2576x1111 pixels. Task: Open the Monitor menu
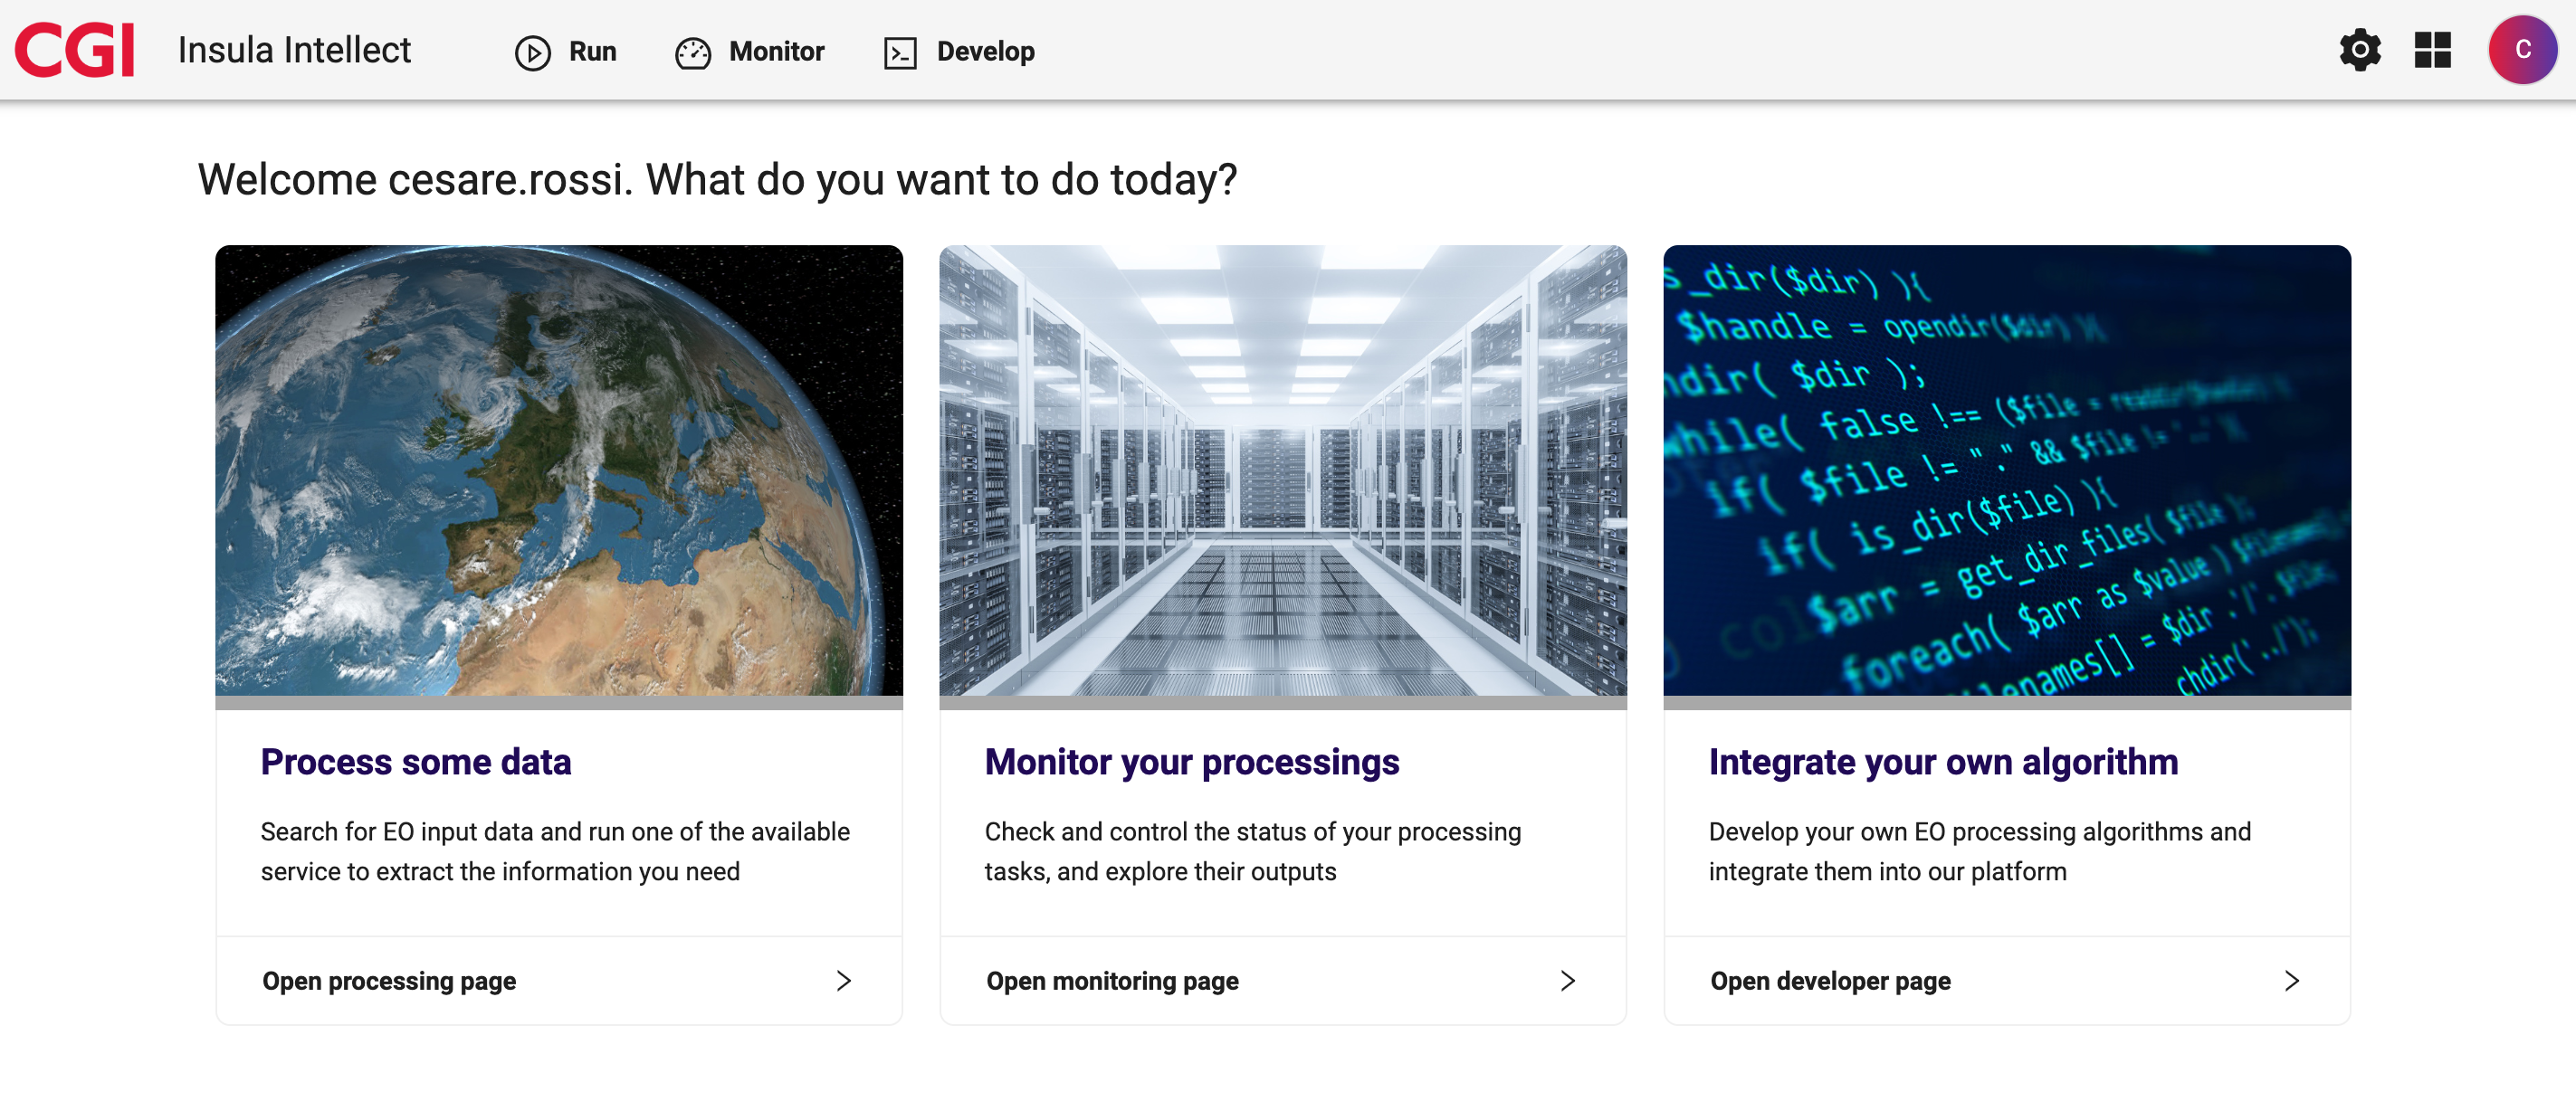click(x=750, y=52)
